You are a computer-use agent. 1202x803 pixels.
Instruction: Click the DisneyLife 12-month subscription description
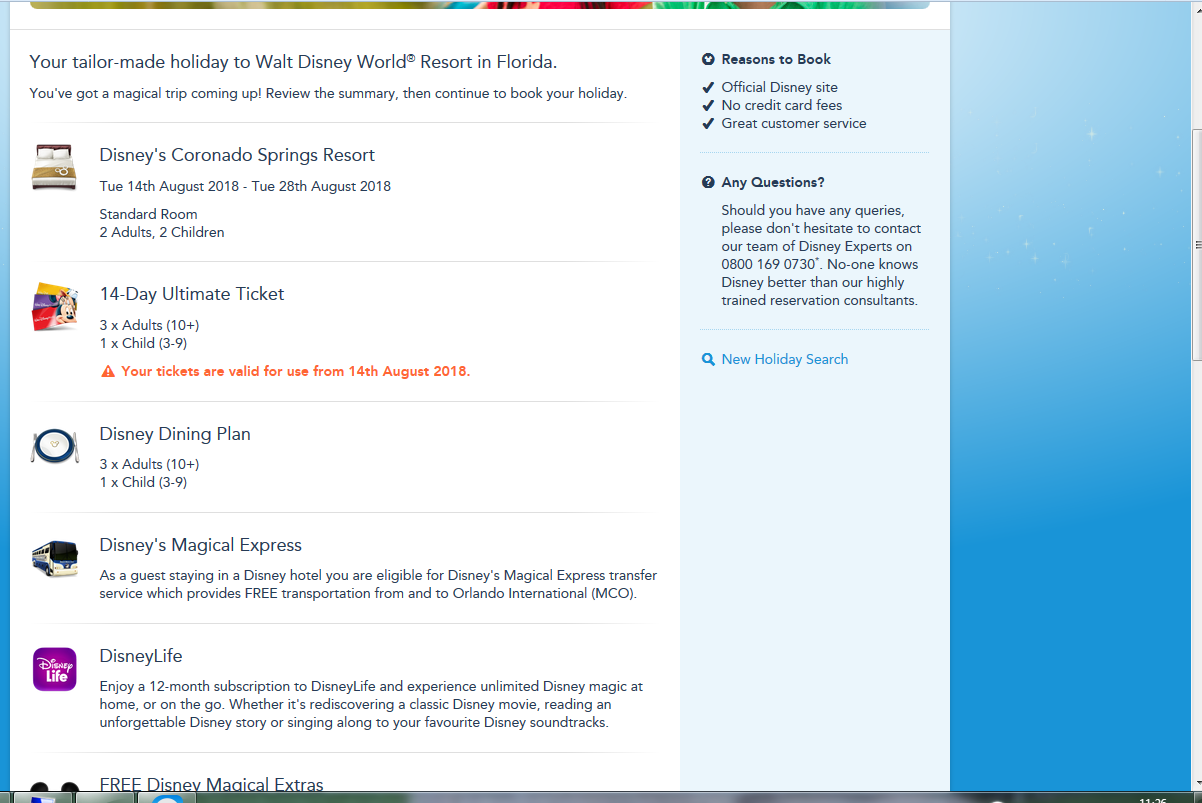[x=371, y=704]
